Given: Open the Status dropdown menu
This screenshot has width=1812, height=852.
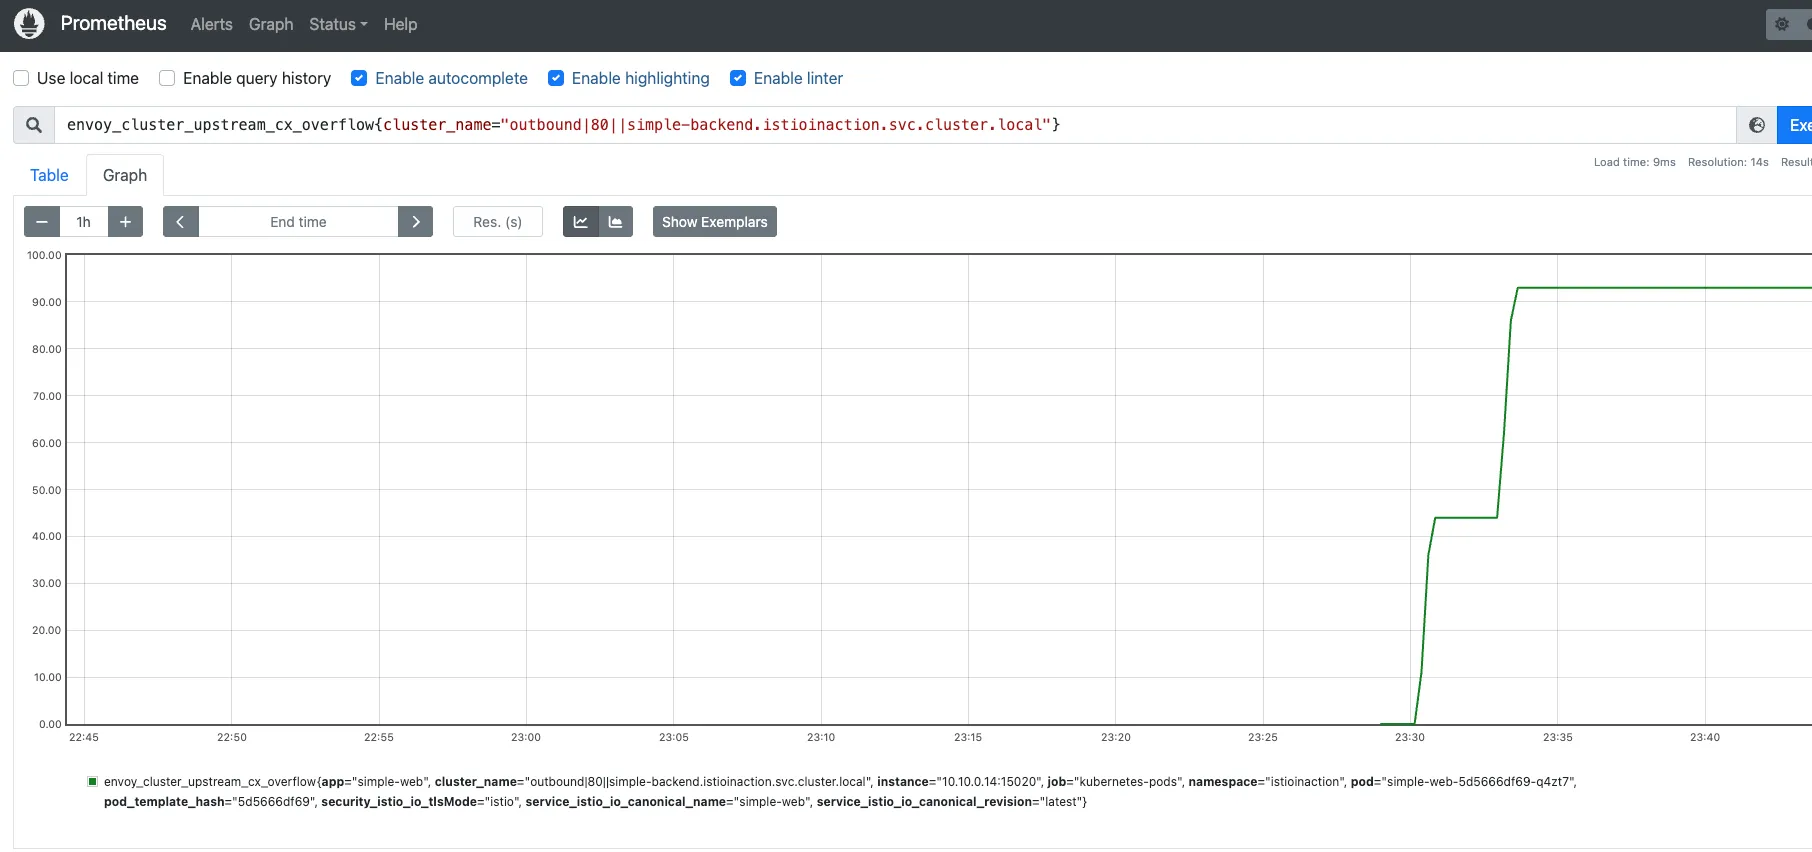Looking at the screenshot, I should pyautogui.click(x=338, y=24).
